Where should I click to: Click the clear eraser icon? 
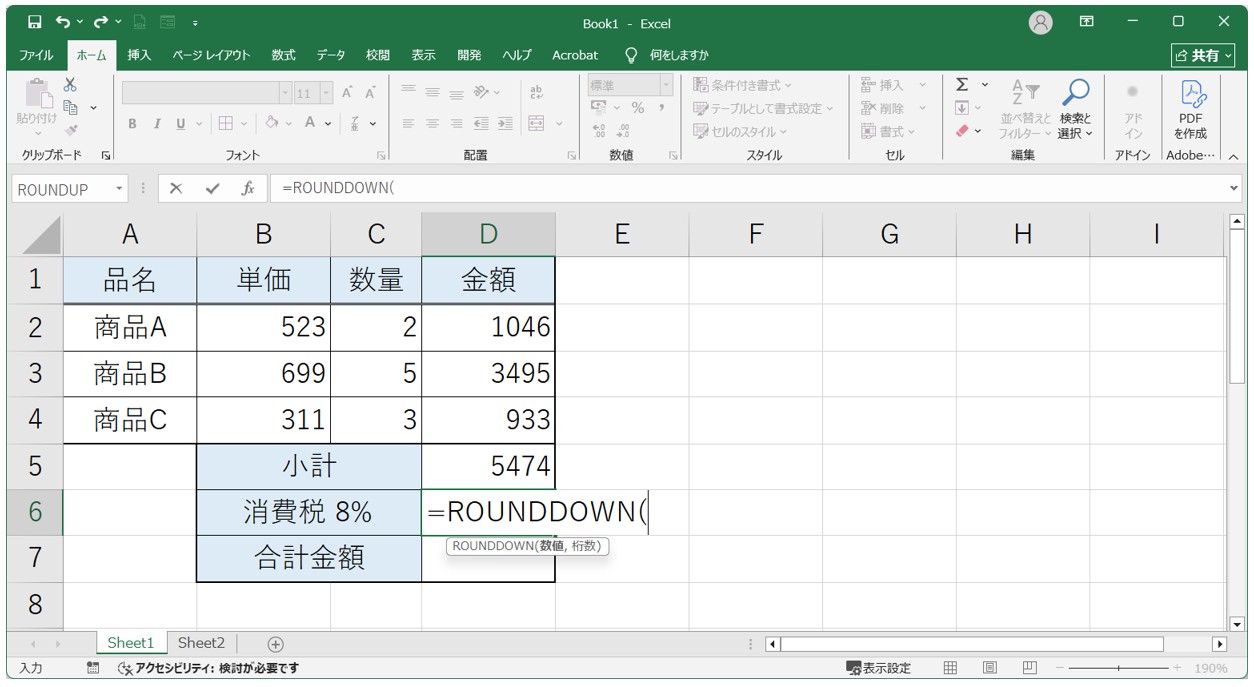(x=962, y=131)
